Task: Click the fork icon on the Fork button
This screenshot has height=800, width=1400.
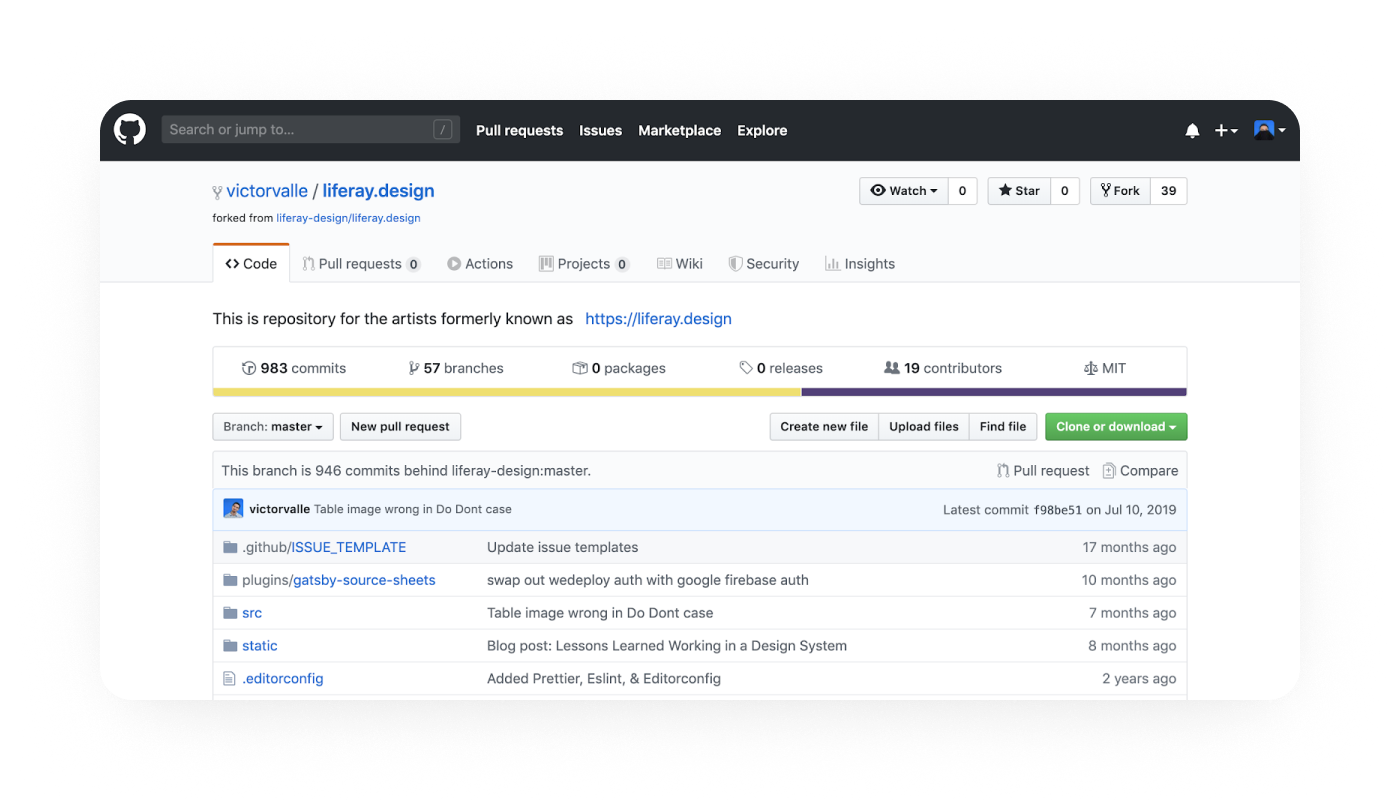Action: [1104, 190]
